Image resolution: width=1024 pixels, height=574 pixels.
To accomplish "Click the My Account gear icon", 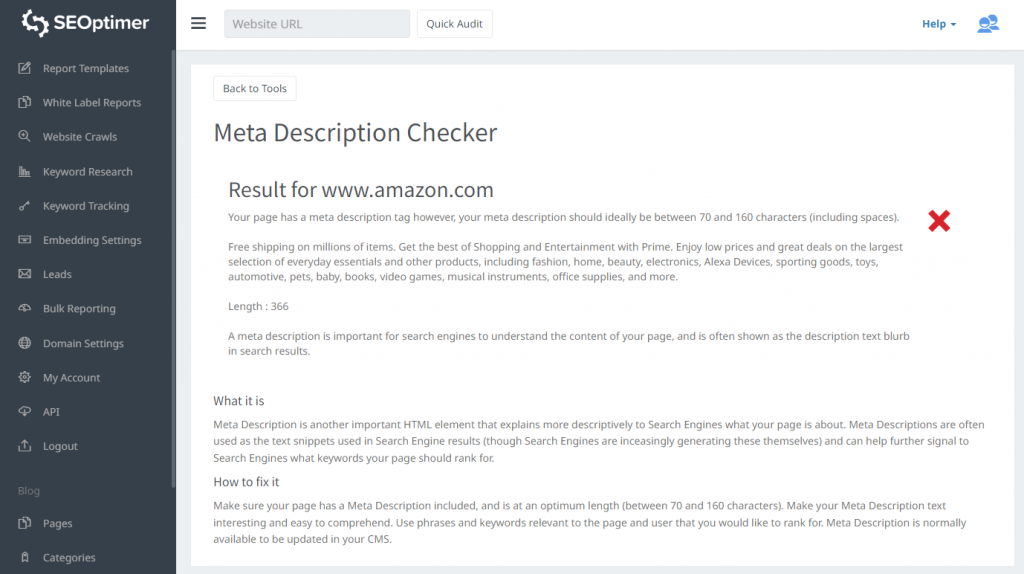I will point(24,378).
